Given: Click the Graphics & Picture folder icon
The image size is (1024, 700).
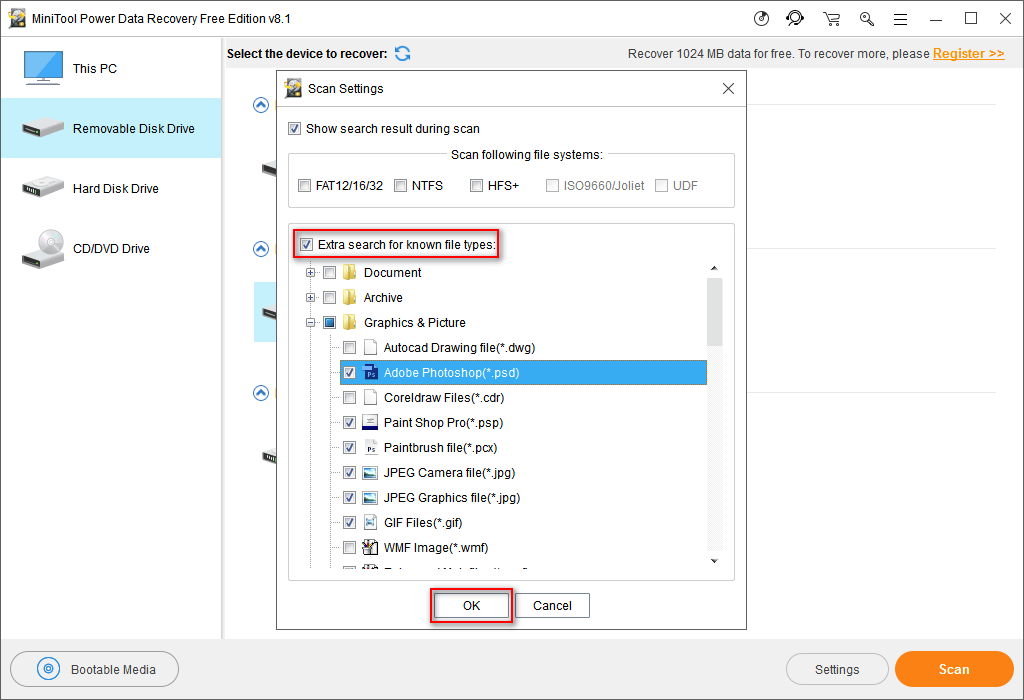Looking at the screenshot, I should click(x=349, y=322).
